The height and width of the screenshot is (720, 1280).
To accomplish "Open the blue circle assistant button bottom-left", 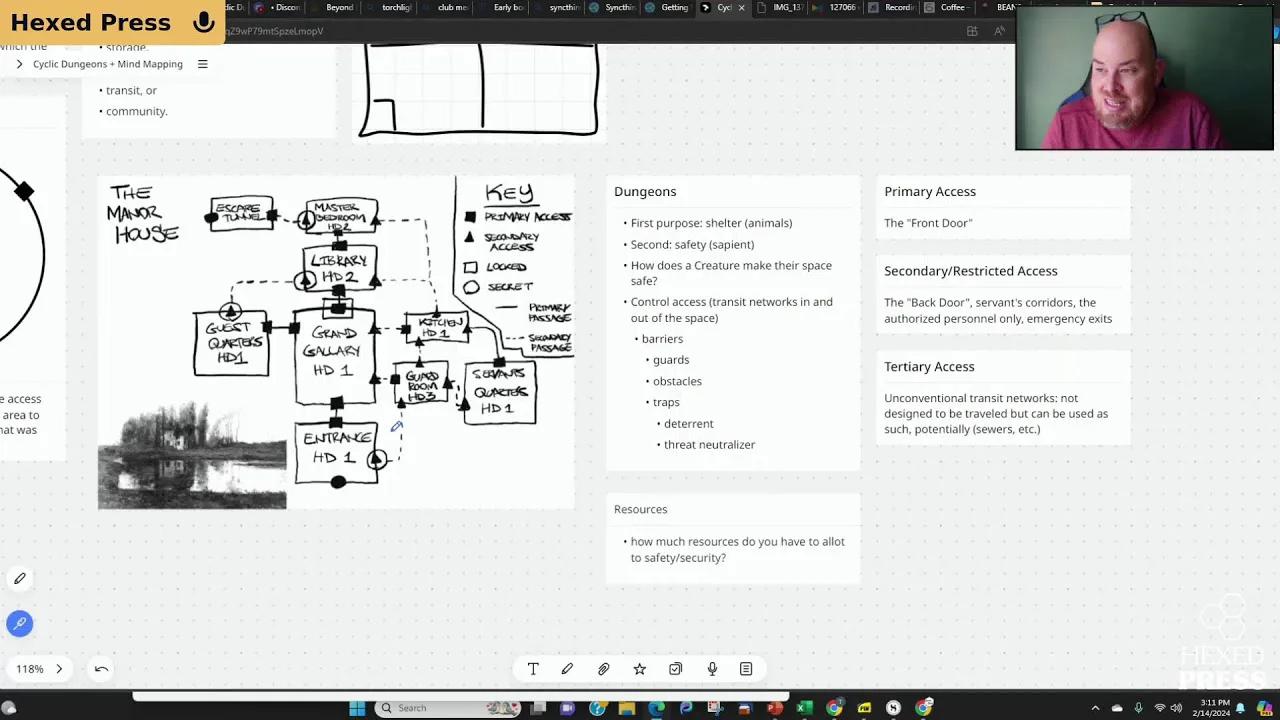I will coord(20,623).
